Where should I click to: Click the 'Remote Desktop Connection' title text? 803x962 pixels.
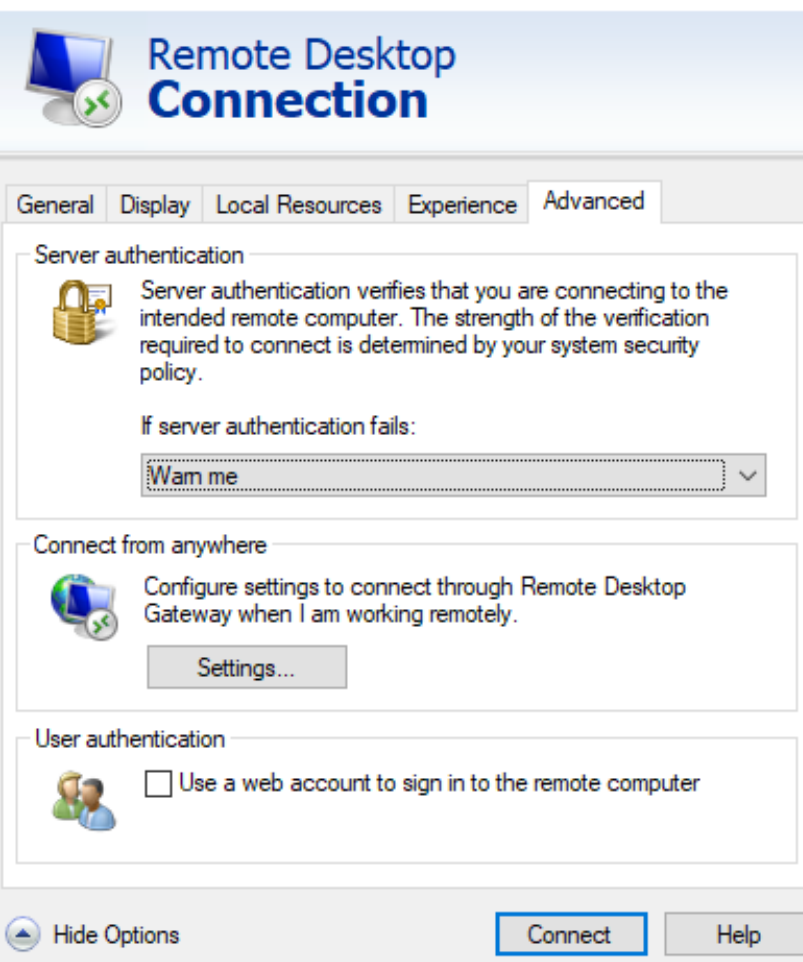[301, 78]
